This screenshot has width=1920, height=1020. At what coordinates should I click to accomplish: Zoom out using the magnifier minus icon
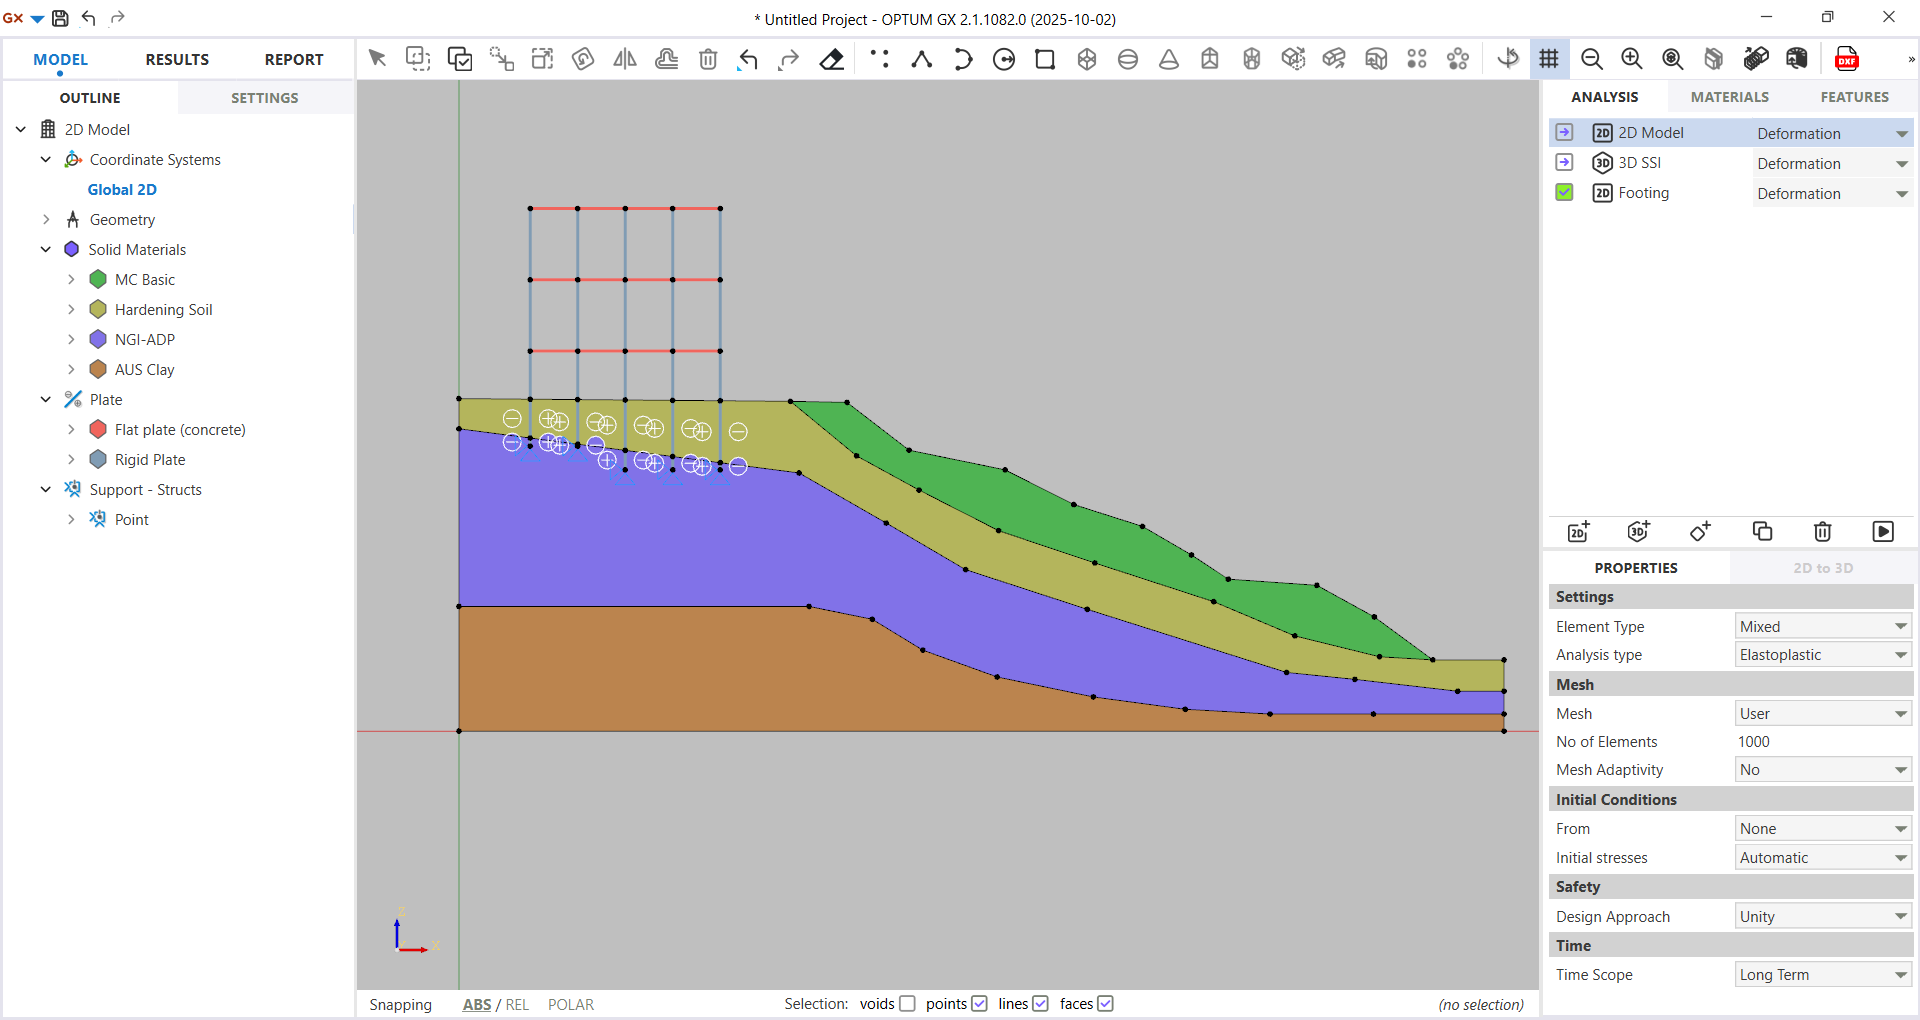(1591, 59)
